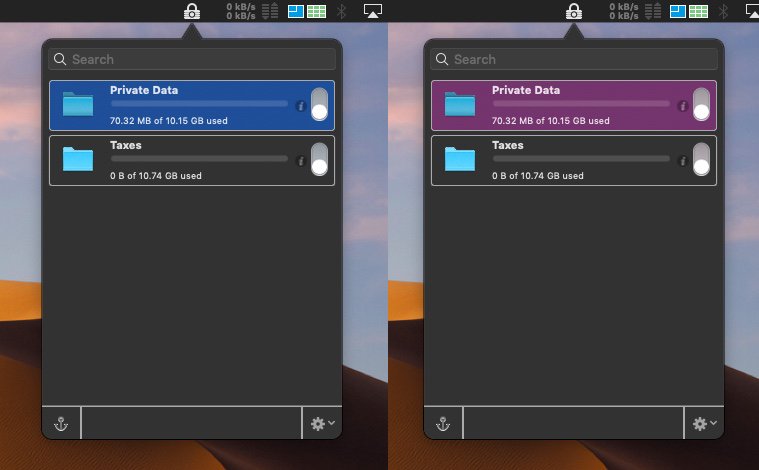Screen dimensions: 759x470
Task: Open the gear settings dropdown in the purple-accent panel
Action: [704, 424]
